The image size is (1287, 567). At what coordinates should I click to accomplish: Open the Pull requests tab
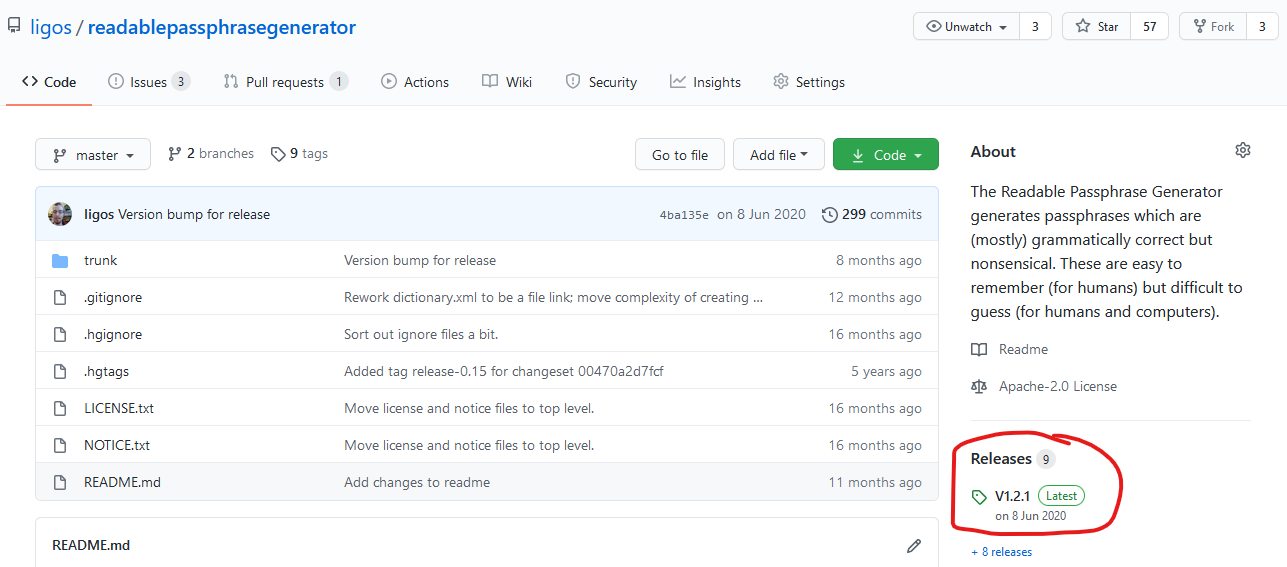[x=285, y=82]
